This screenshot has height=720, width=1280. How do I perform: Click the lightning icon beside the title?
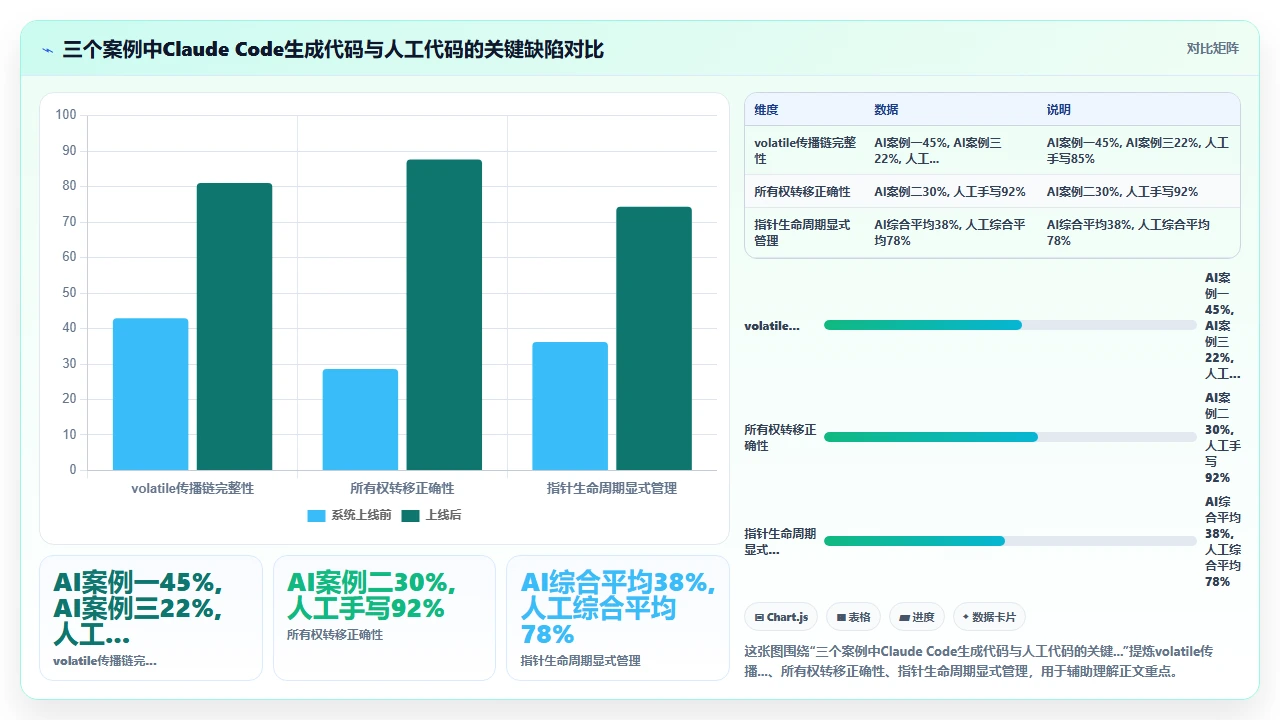click(47, 49)
